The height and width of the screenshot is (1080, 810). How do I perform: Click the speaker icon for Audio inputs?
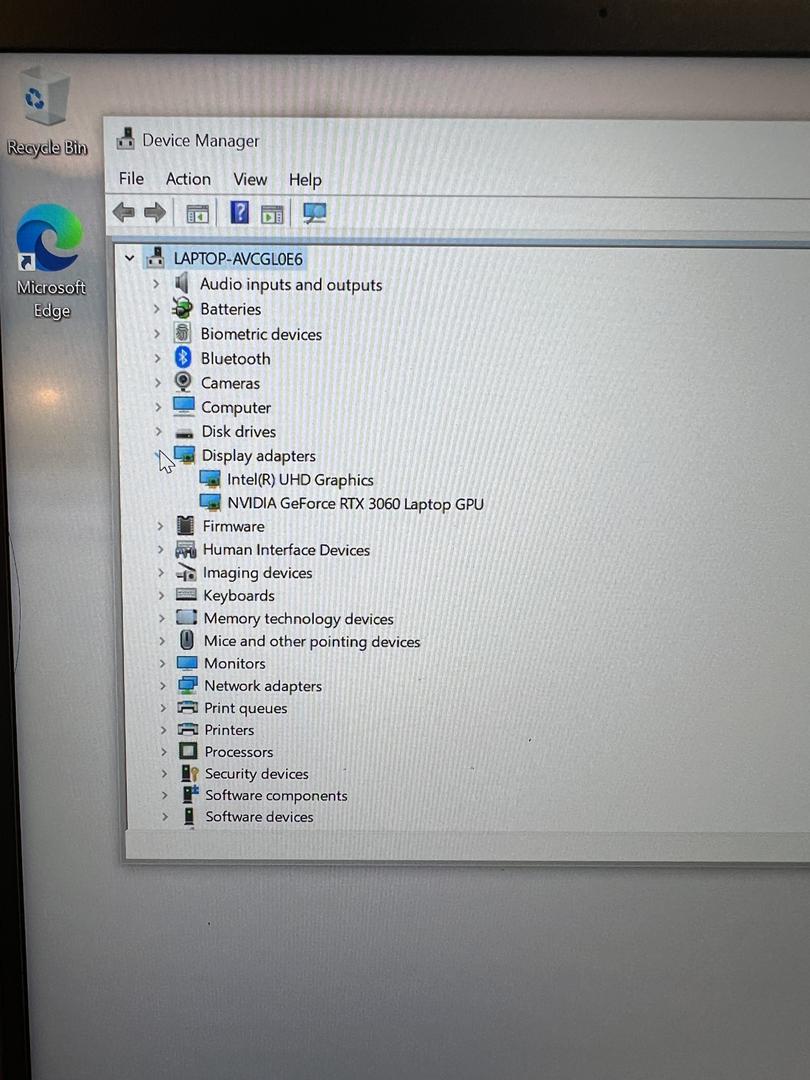(x=182, y=282)
